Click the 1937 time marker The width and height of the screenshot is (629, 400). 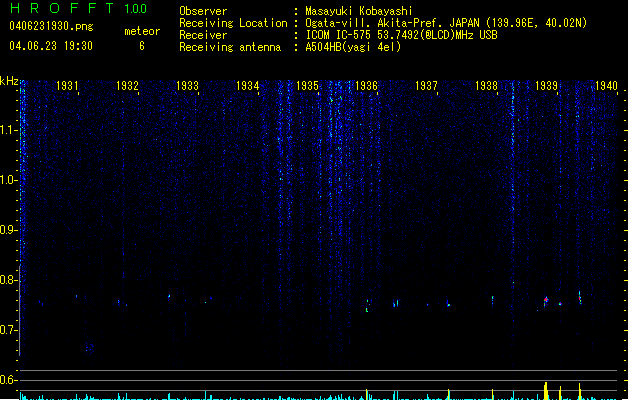point(426,85)
